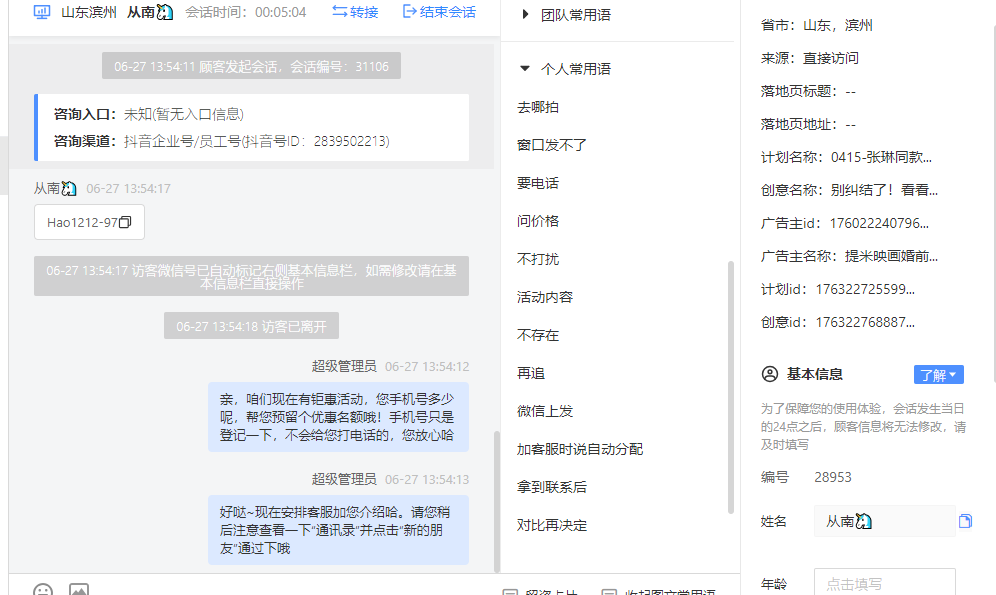Pick the 活动内容 quick phrase
Screen dimensions: 996x595
pyautogui.click(x=545, y=297)
